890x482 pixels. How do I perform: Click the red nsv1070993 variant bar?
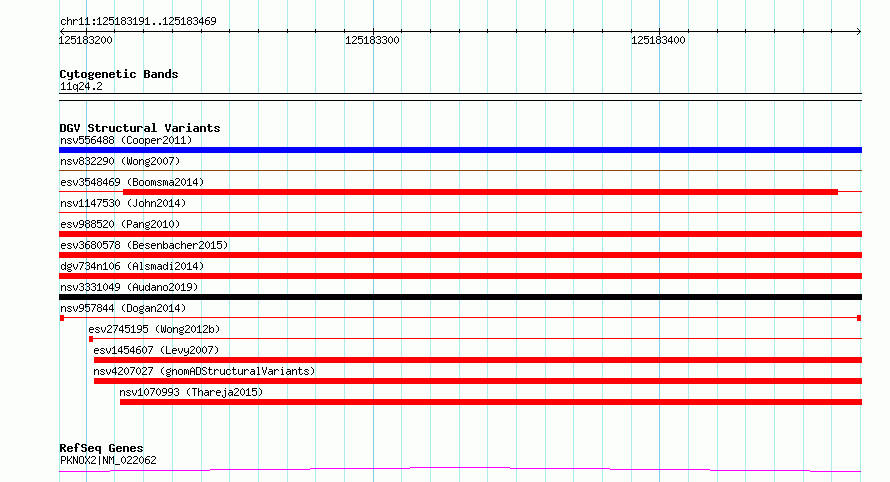click(491, 402)
